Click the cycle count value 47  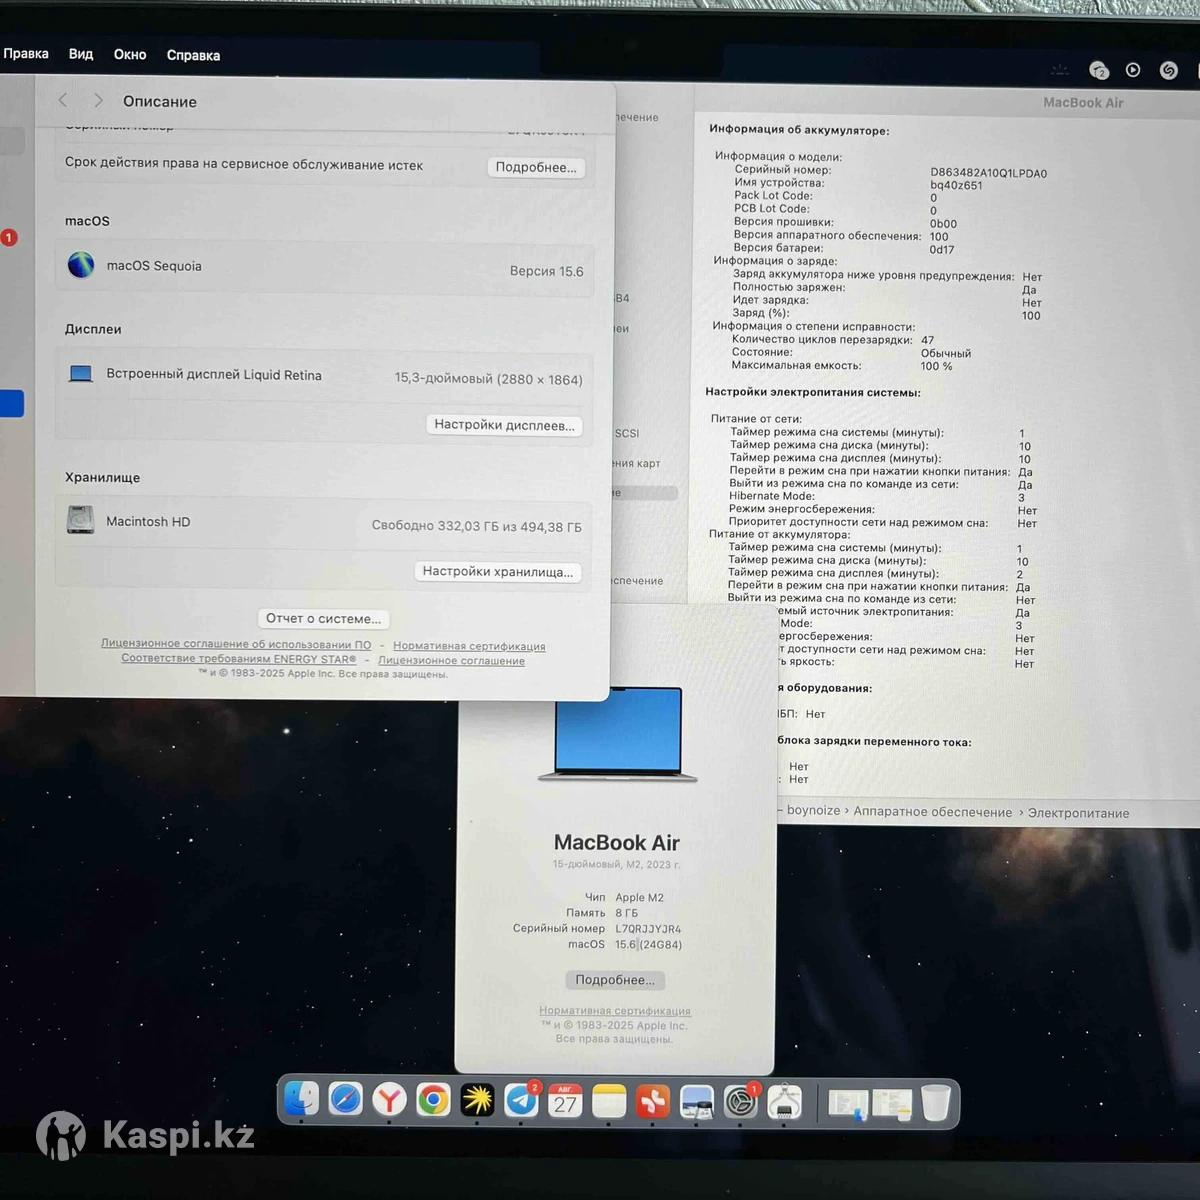tap(928, 340)
